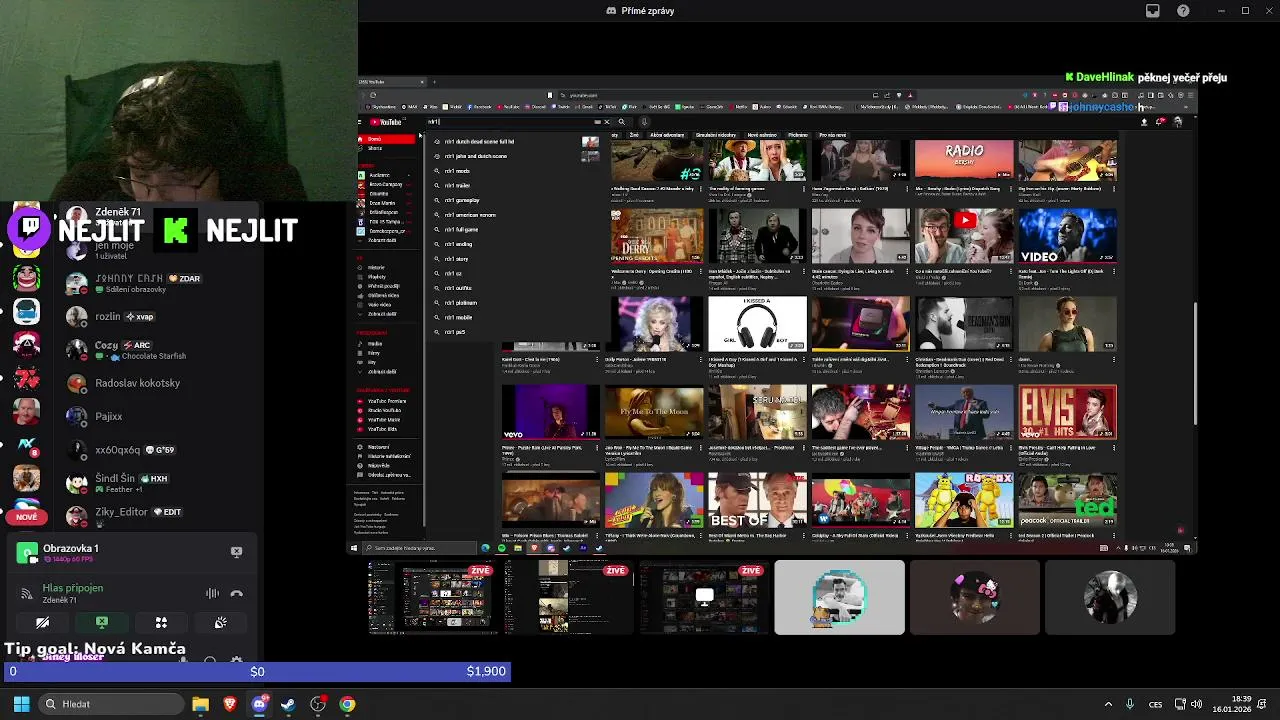
Task: Open volume control in system tray
Action: point(1196,704)
